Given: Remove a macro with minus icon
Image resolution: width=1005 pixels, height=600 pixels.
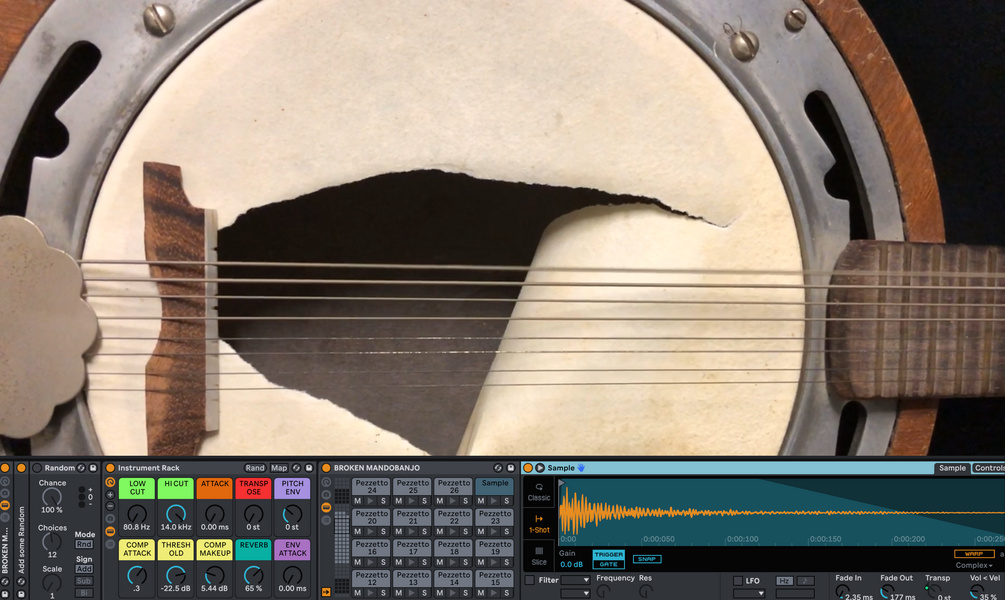Looking at the screenshot, I should (x=110, y=506).
